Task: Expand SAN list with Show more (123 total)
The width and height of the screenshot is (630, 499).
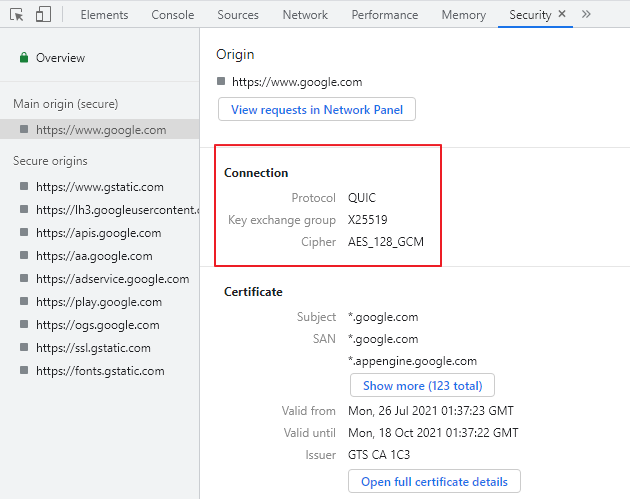Action: point(422,385)
